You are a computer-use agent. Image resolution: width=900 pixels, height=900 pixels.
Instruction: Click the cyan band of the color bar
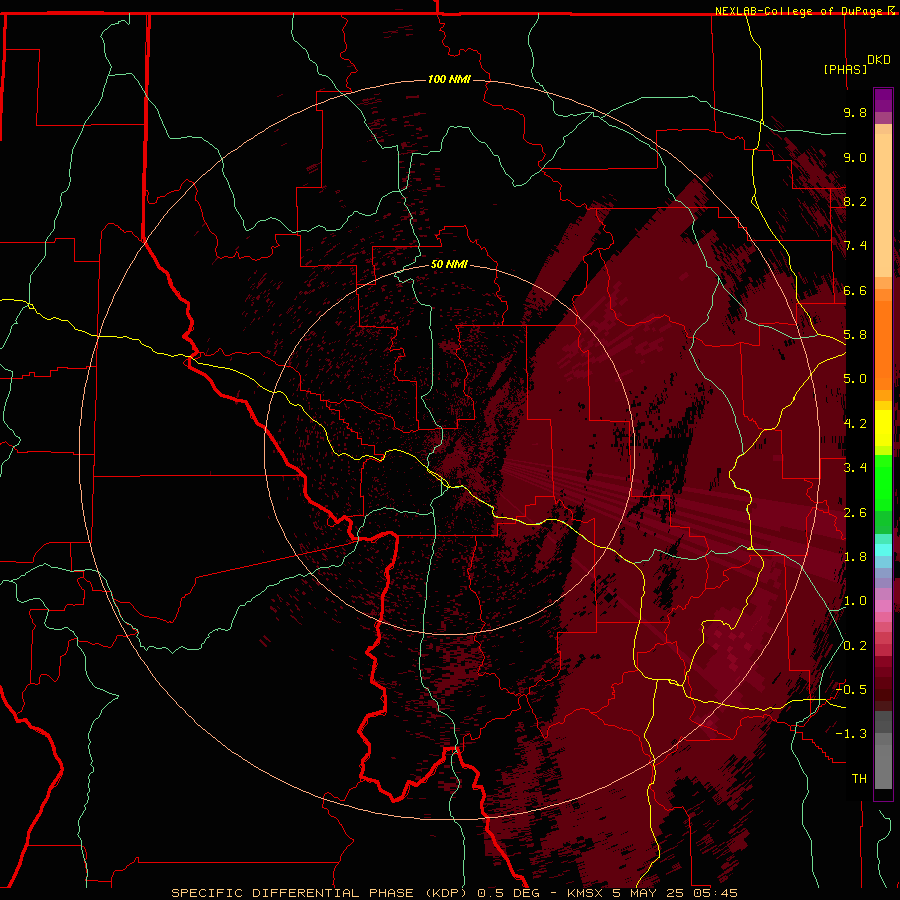[883, 549]
